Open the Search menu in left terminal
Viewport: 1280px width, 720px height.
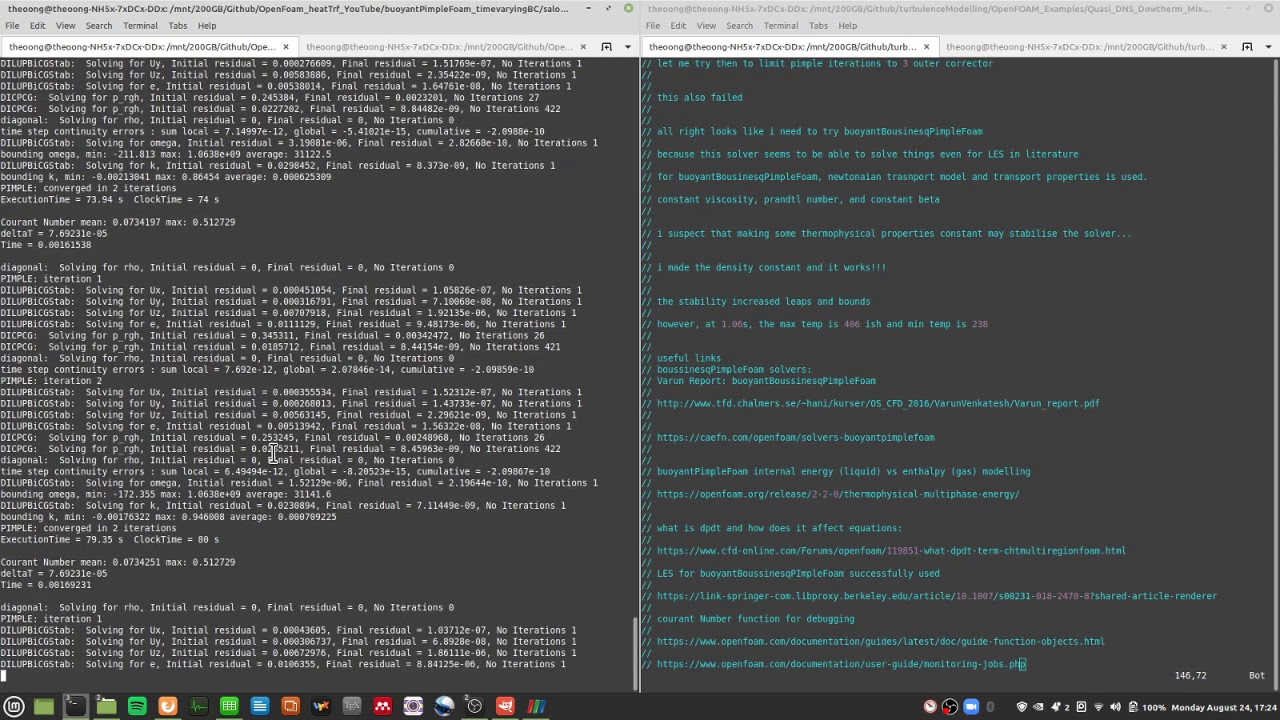(x=98, y=25)
